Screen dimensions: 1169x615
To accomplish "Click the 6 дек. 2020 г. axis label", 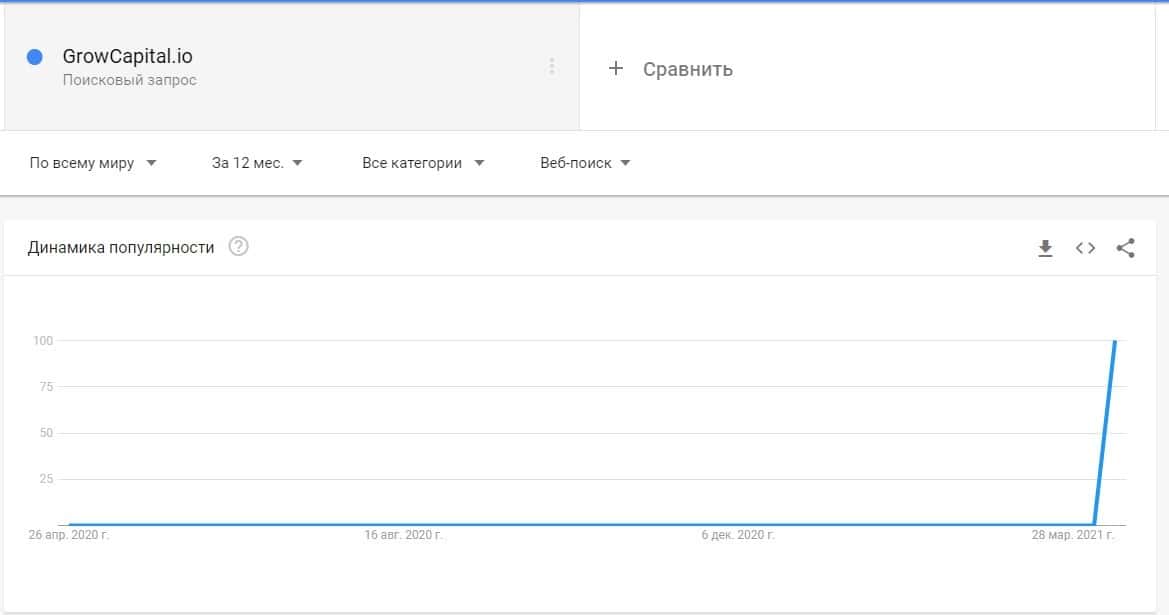I will [x=738, y=536].
